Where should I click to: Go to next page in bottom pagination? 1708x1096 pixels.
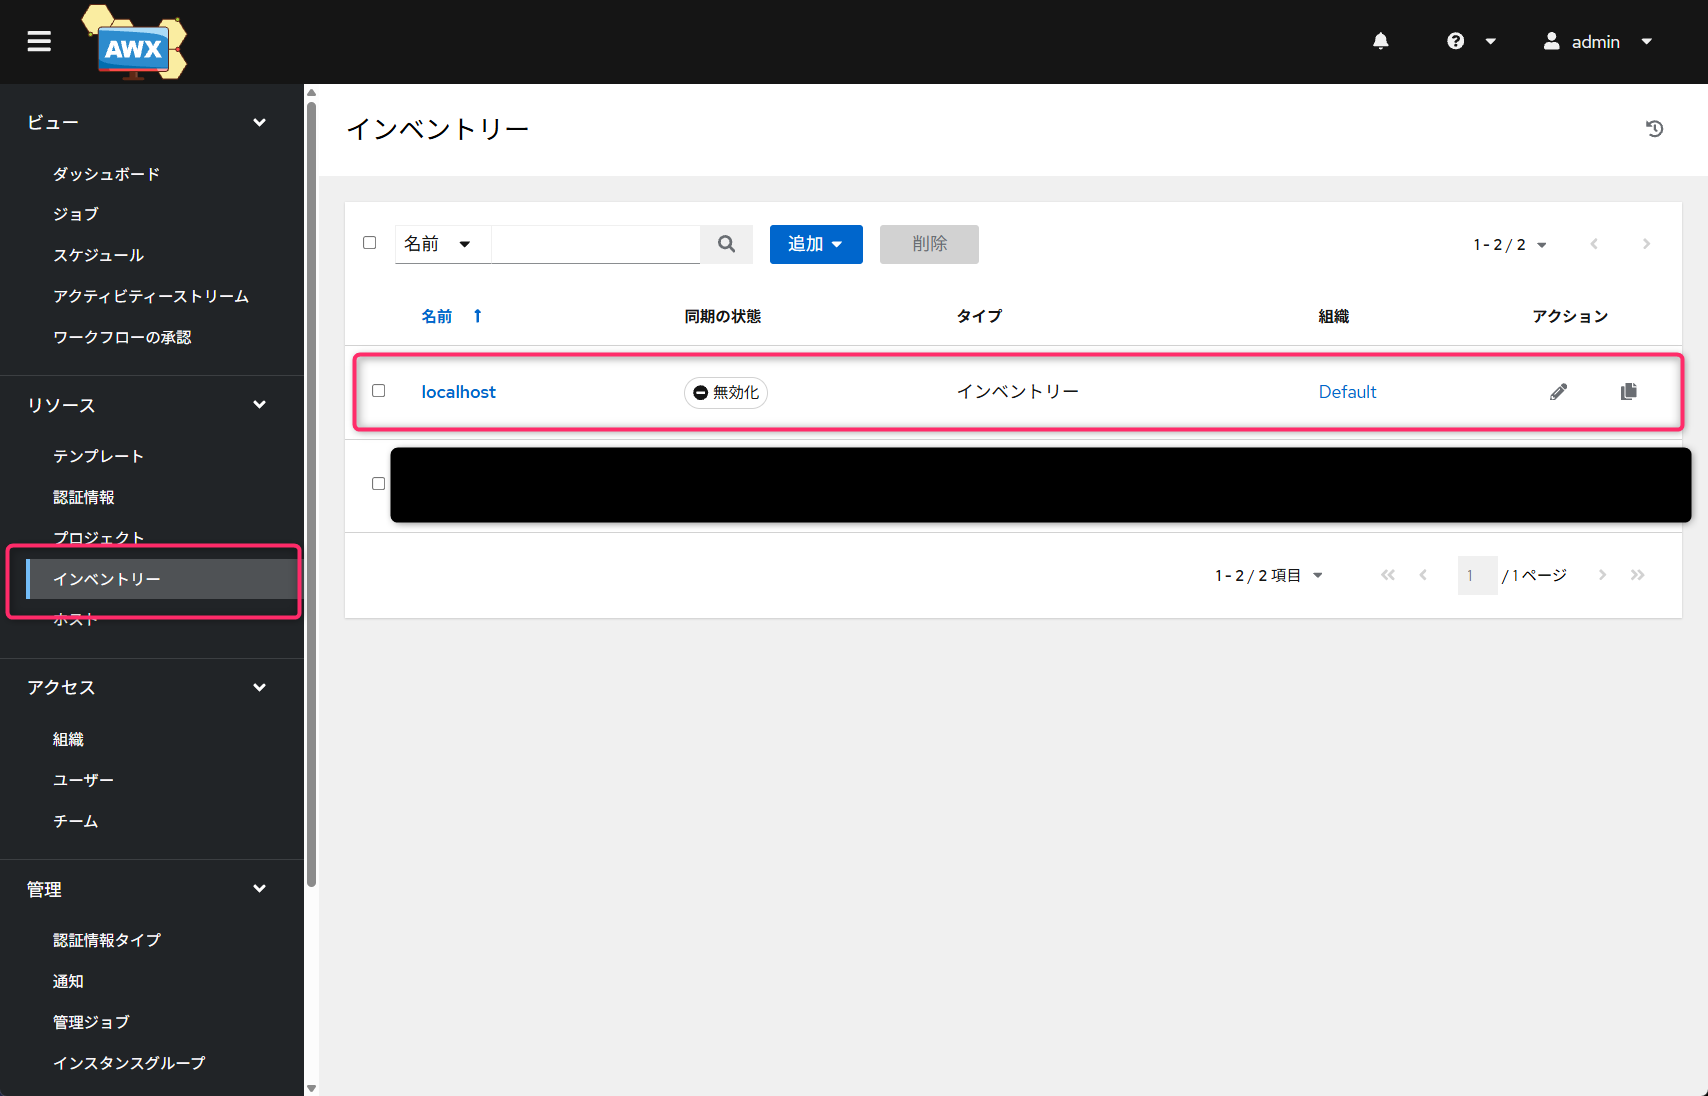pos(1602,575)
